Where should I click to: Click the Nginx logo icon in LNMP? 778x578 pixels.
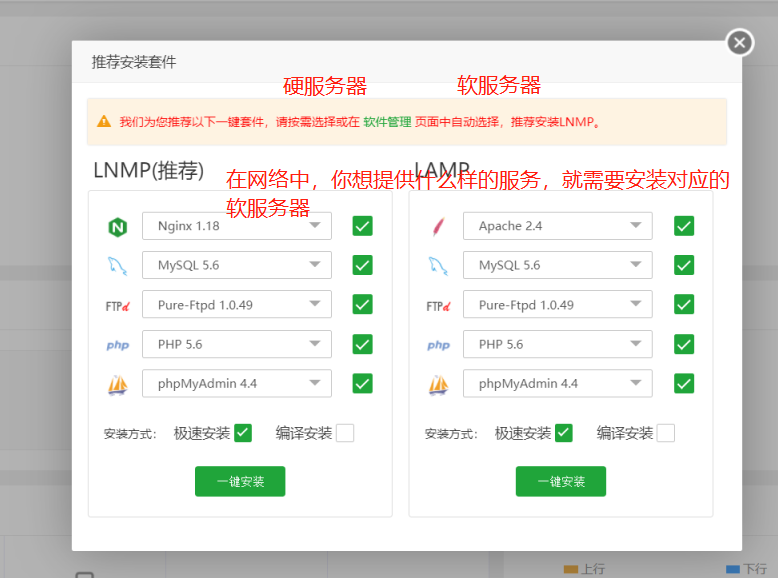point(118,227)
